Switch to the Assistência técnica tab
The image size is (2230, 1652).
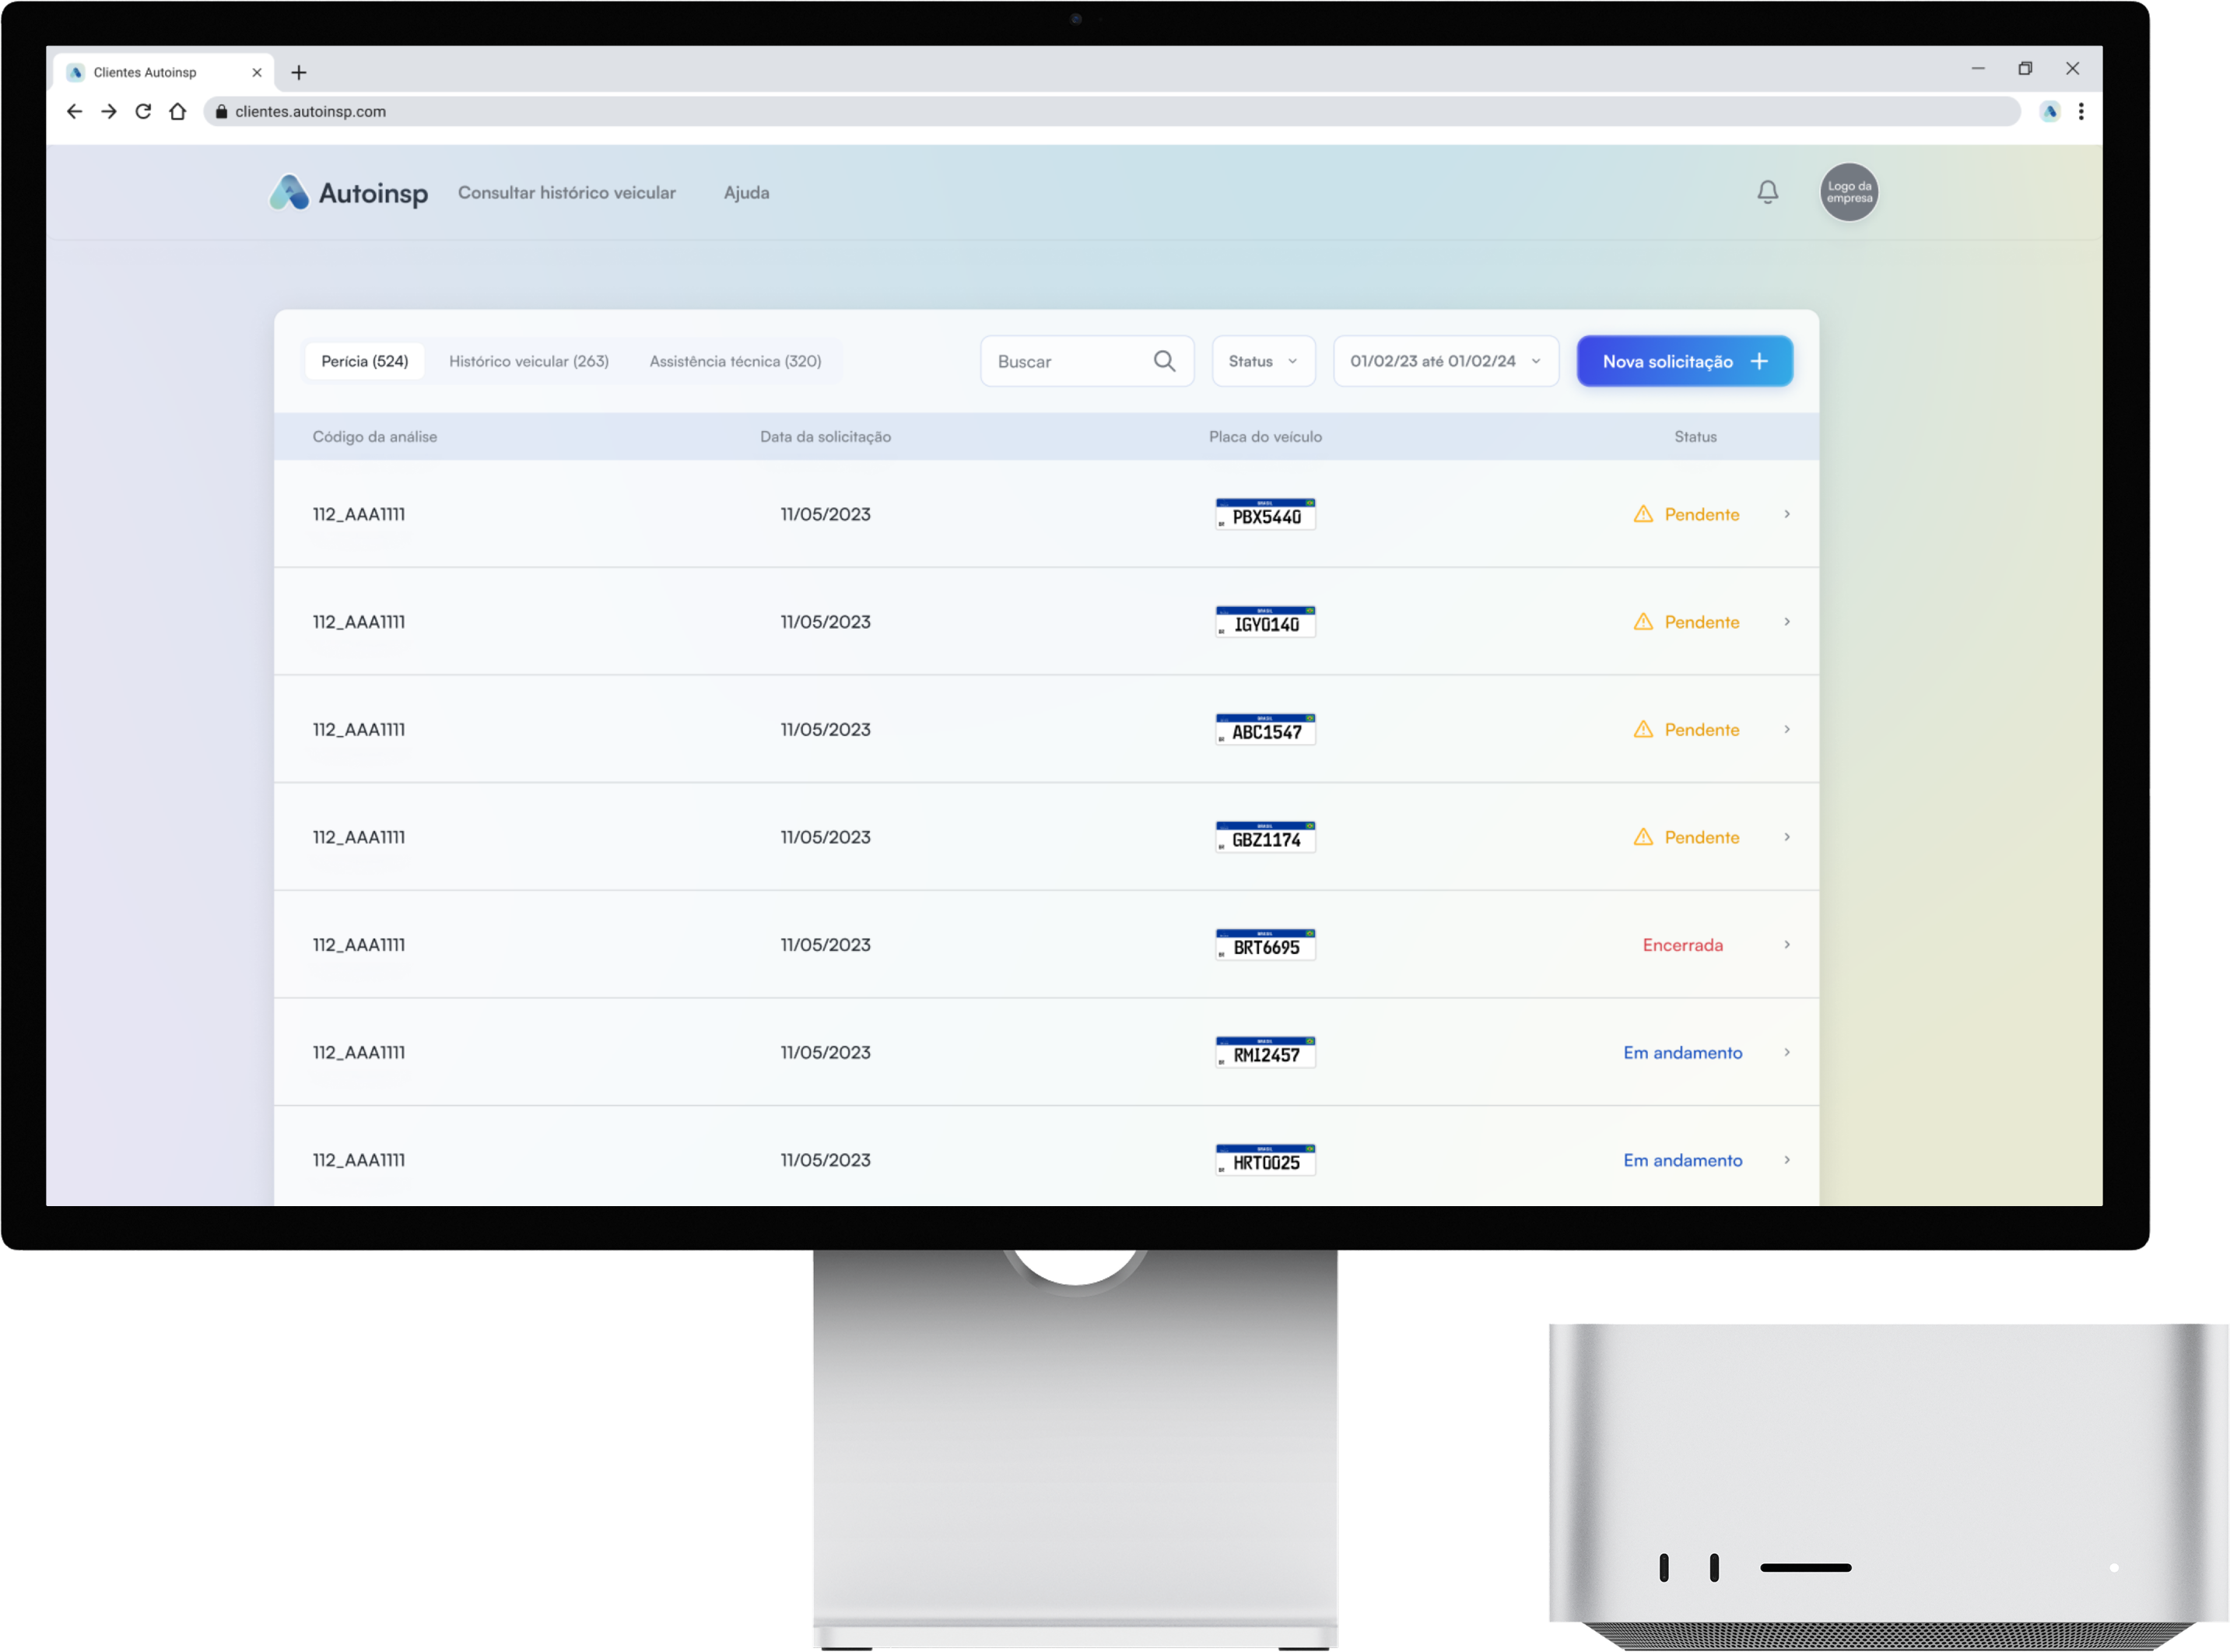tap(735, 361)
